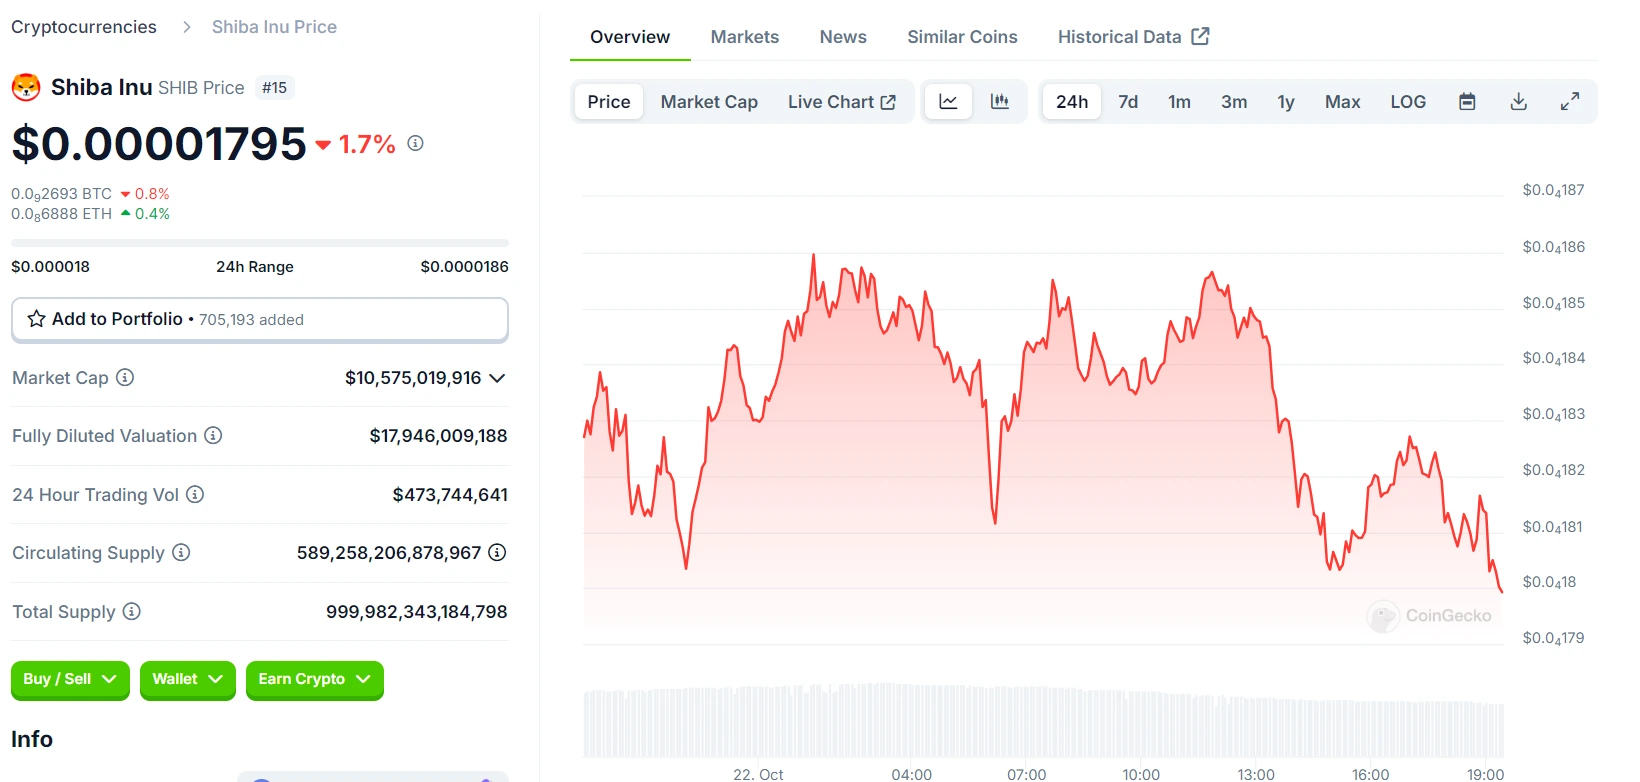The height and width of the screenshot is (782, 1640).
Task: Select the 3m time range
Action: click(1234, 102)
